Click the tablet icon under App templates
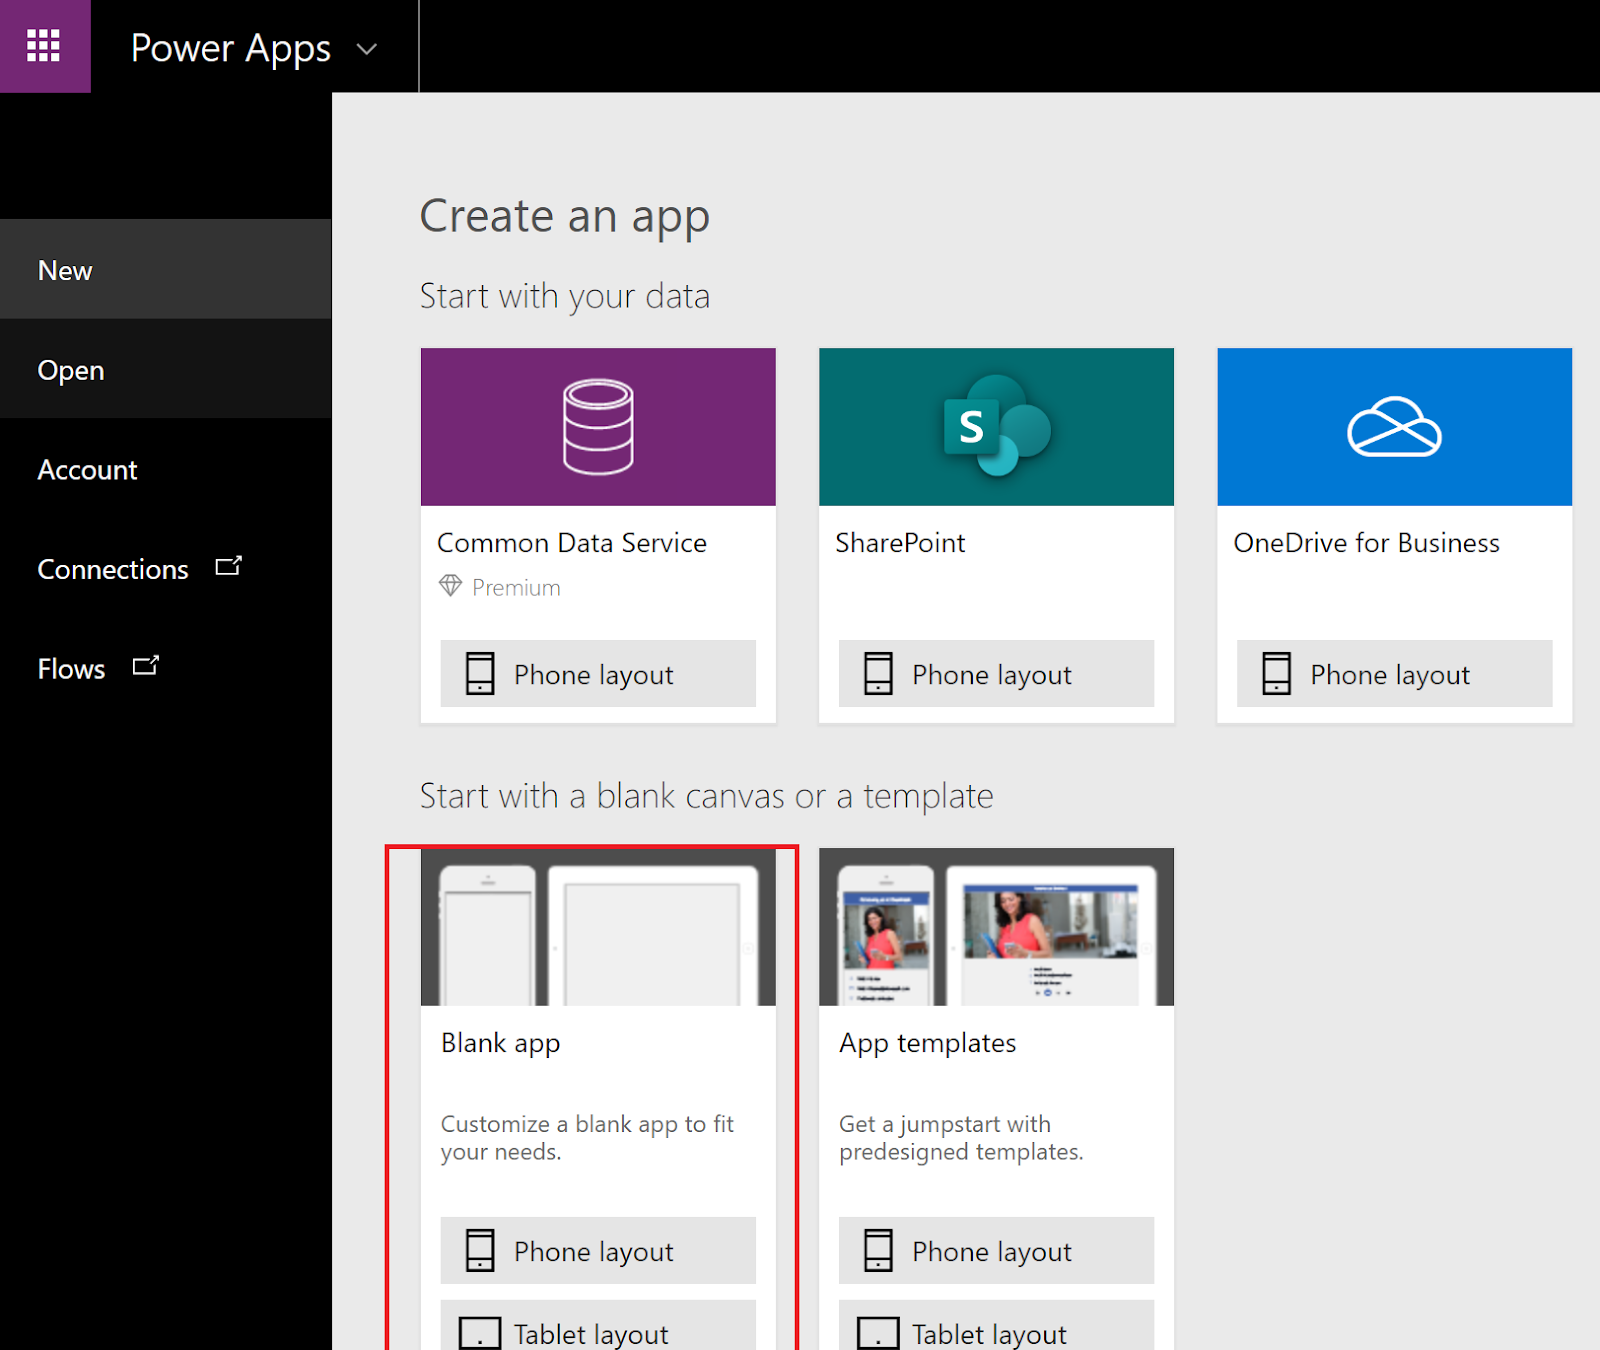 pos(878,1332)
